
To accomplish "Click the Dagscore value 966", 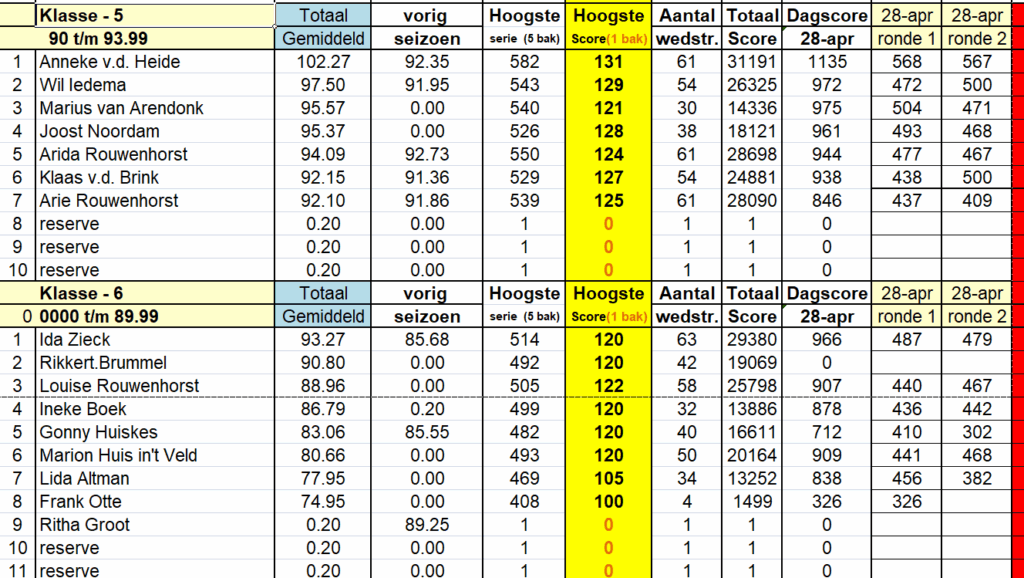I will tap(826, 340).
